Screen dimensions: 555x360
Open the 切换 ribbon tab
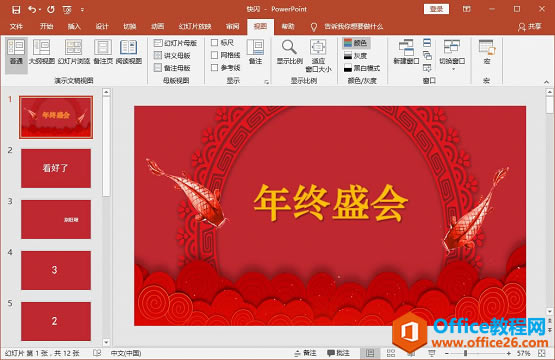(x=130, y=27)
